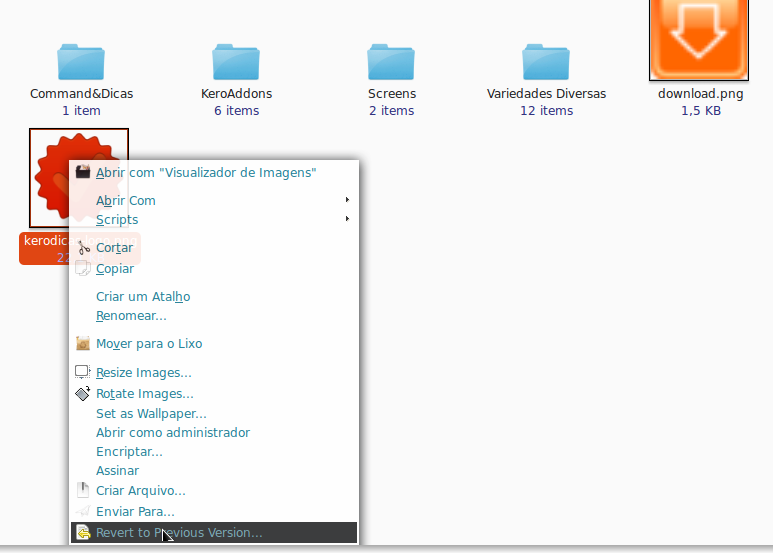
Task: Select Resize Images... entry
Action: (x=214, y=373)
